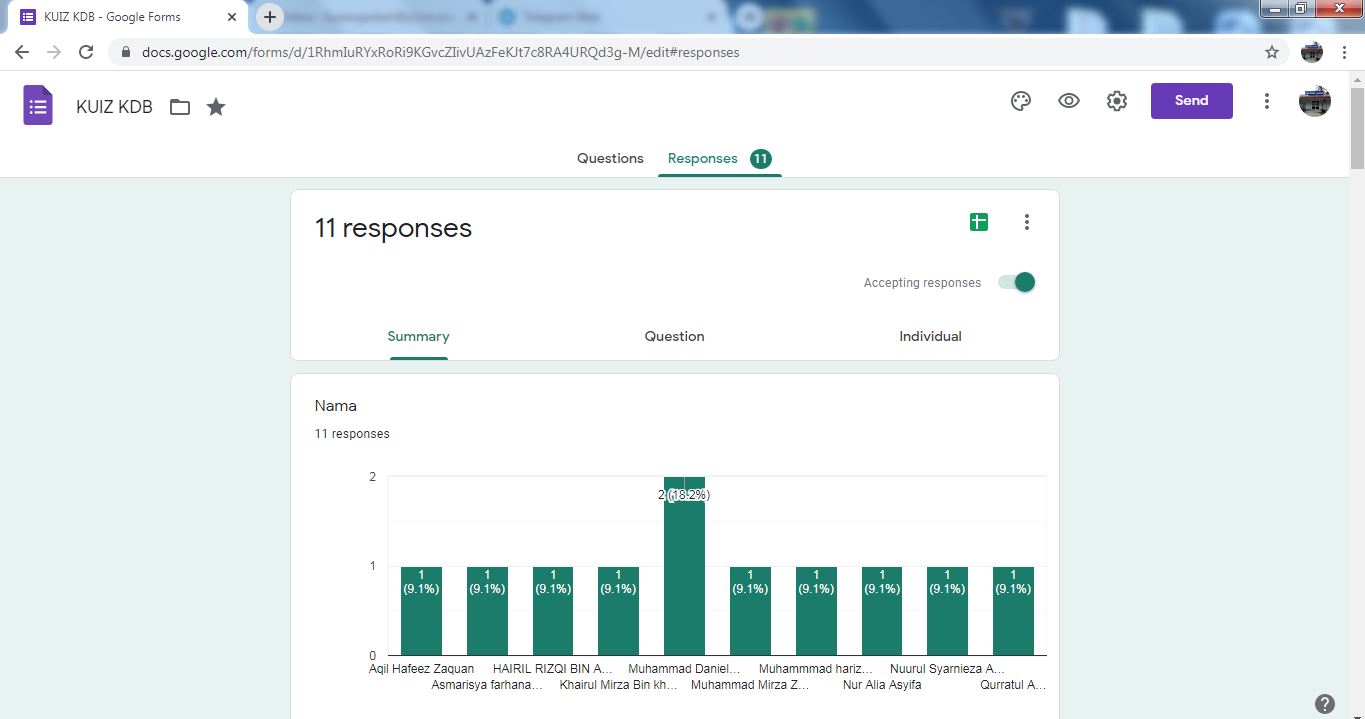Open form settings gear icon
The image size is (1365, 719).
coord(1117,101)
